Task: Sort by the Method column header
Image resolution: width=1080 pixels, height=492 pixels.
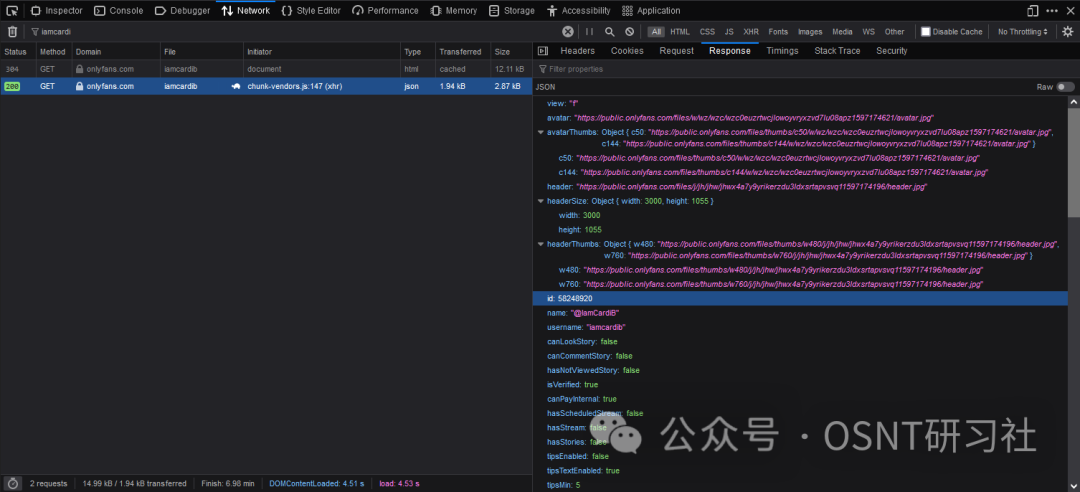Action: pos(54,52)
